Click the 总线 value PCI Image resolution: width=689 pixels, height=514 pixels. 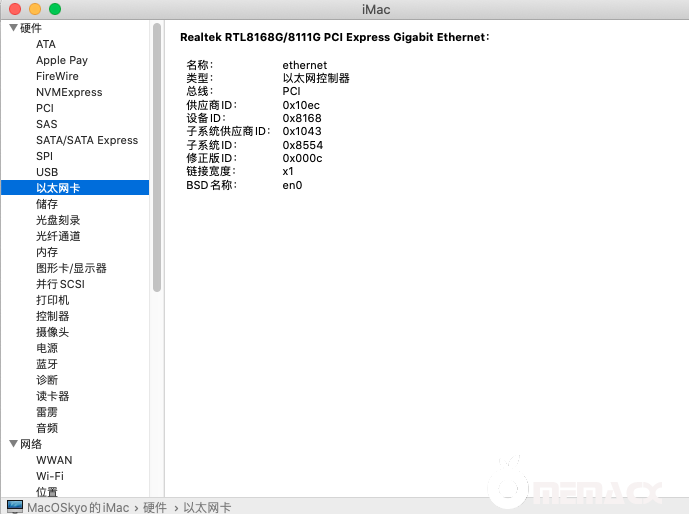point(291,91)
